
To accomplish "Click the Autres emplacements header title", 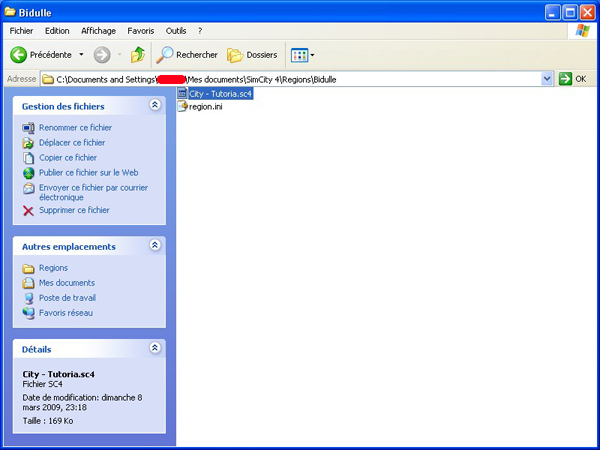I will tap(69, 247).
